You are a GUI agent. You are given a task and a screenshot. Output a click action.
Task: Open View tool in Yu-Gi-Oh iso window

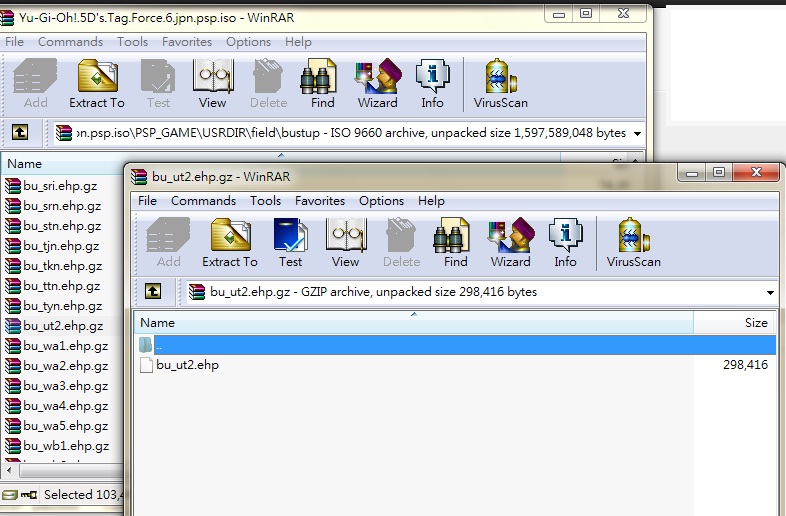[213, 84]
